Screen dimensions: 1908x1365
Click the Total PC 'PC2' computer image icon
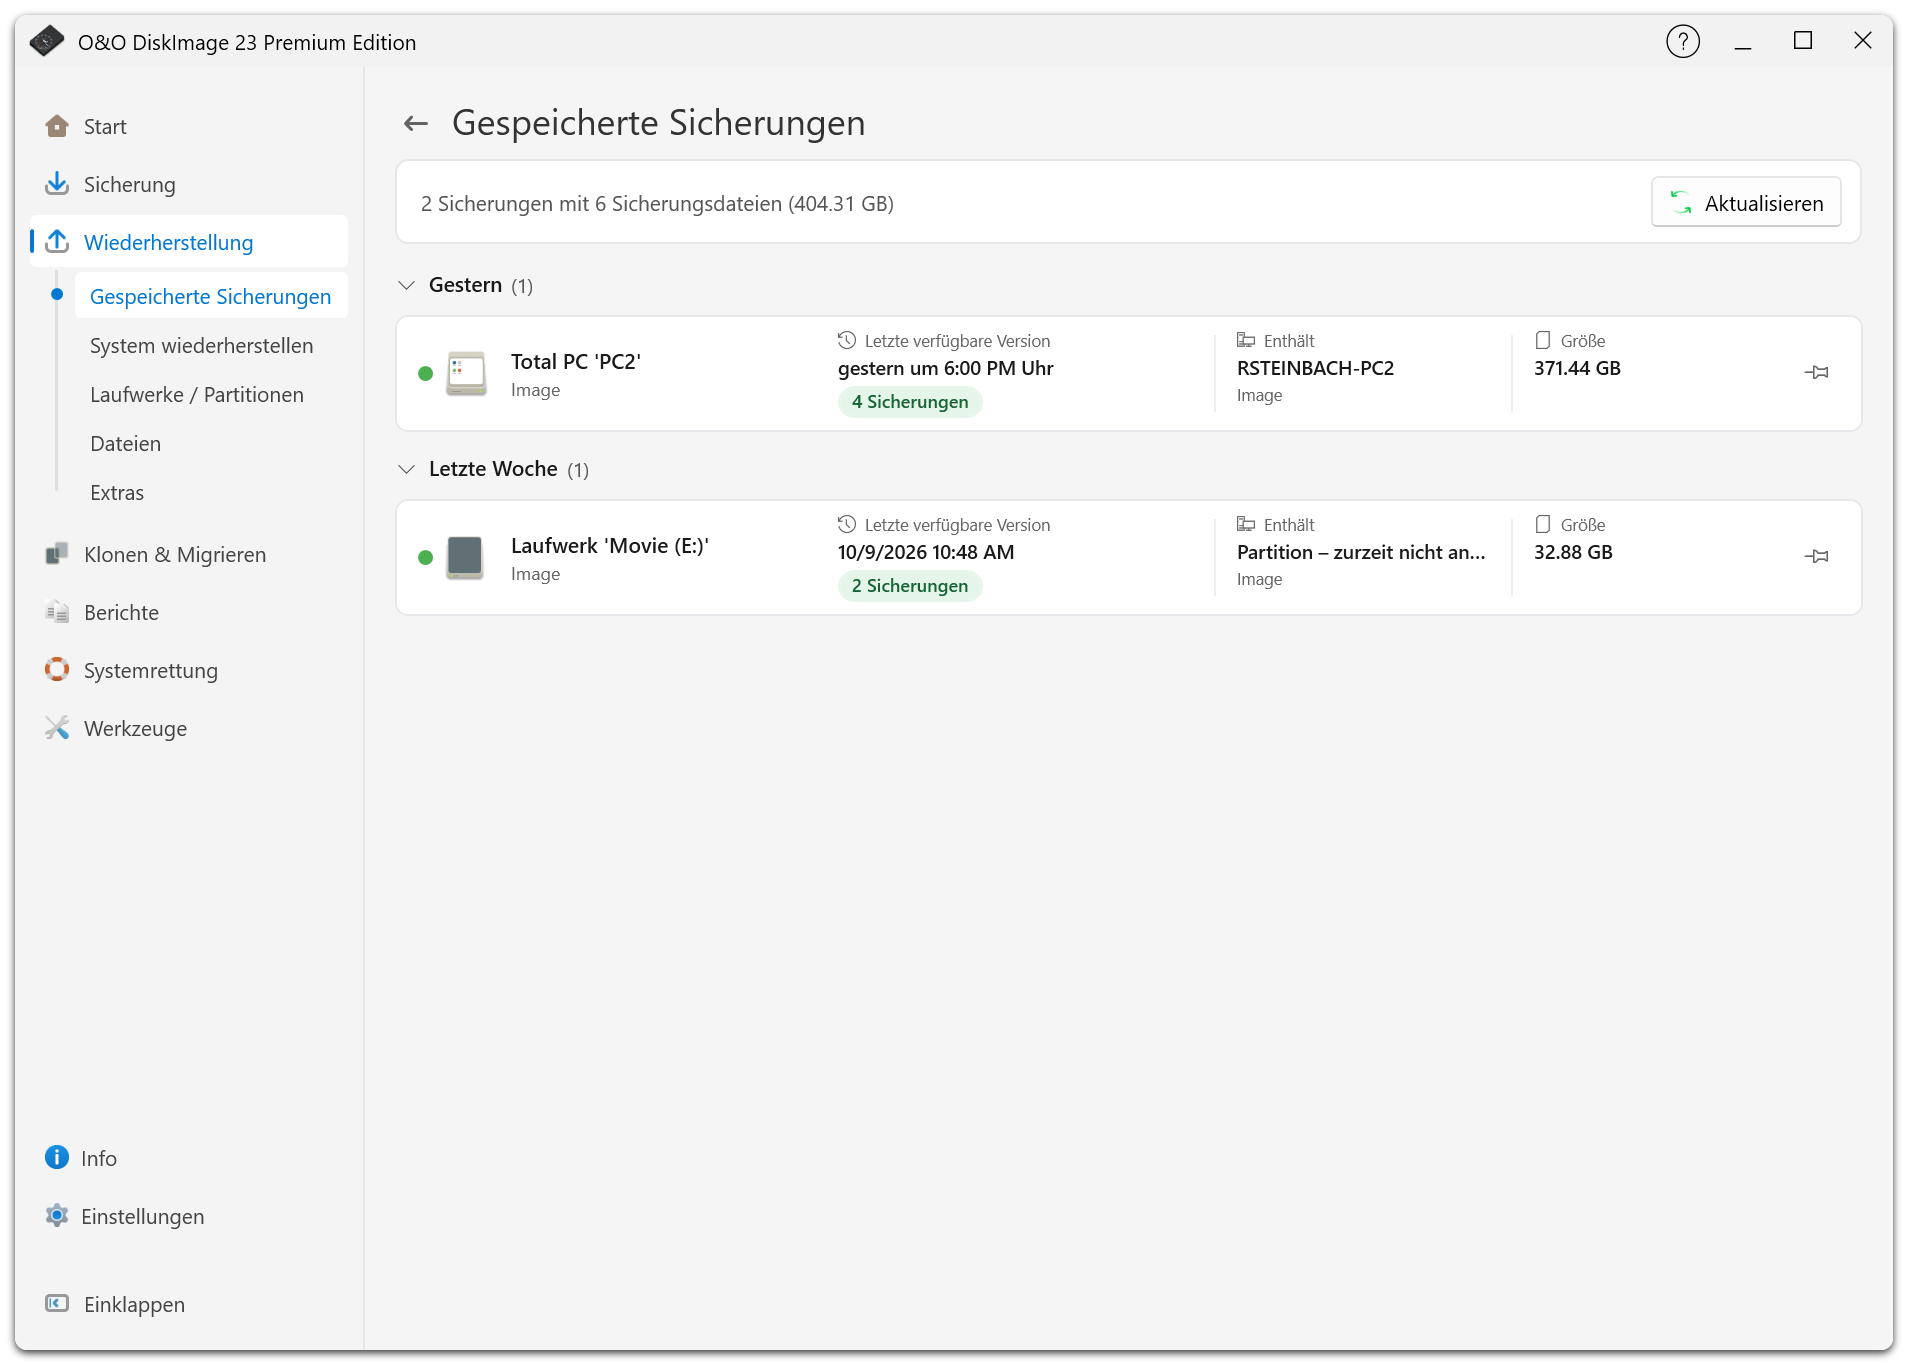466,374
